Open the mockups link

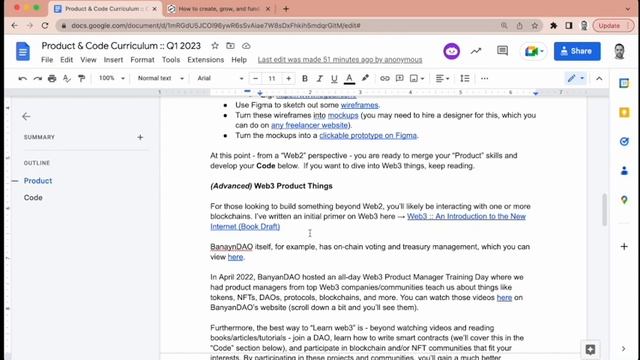coord(343,115)
